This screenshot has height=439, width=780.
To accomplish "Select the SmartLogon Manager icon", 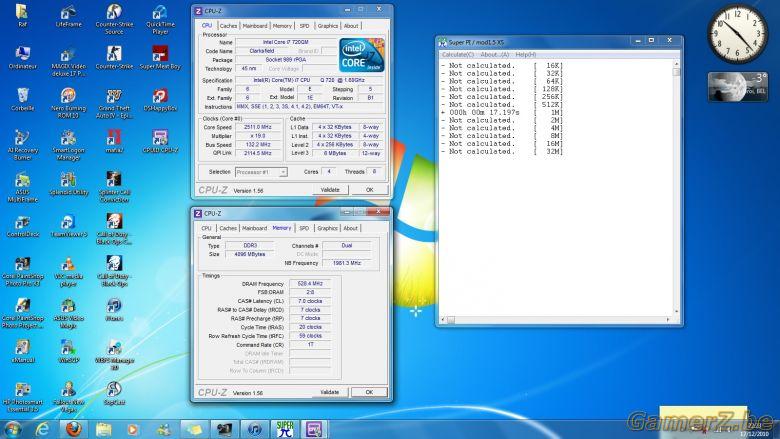I will 68,145.
